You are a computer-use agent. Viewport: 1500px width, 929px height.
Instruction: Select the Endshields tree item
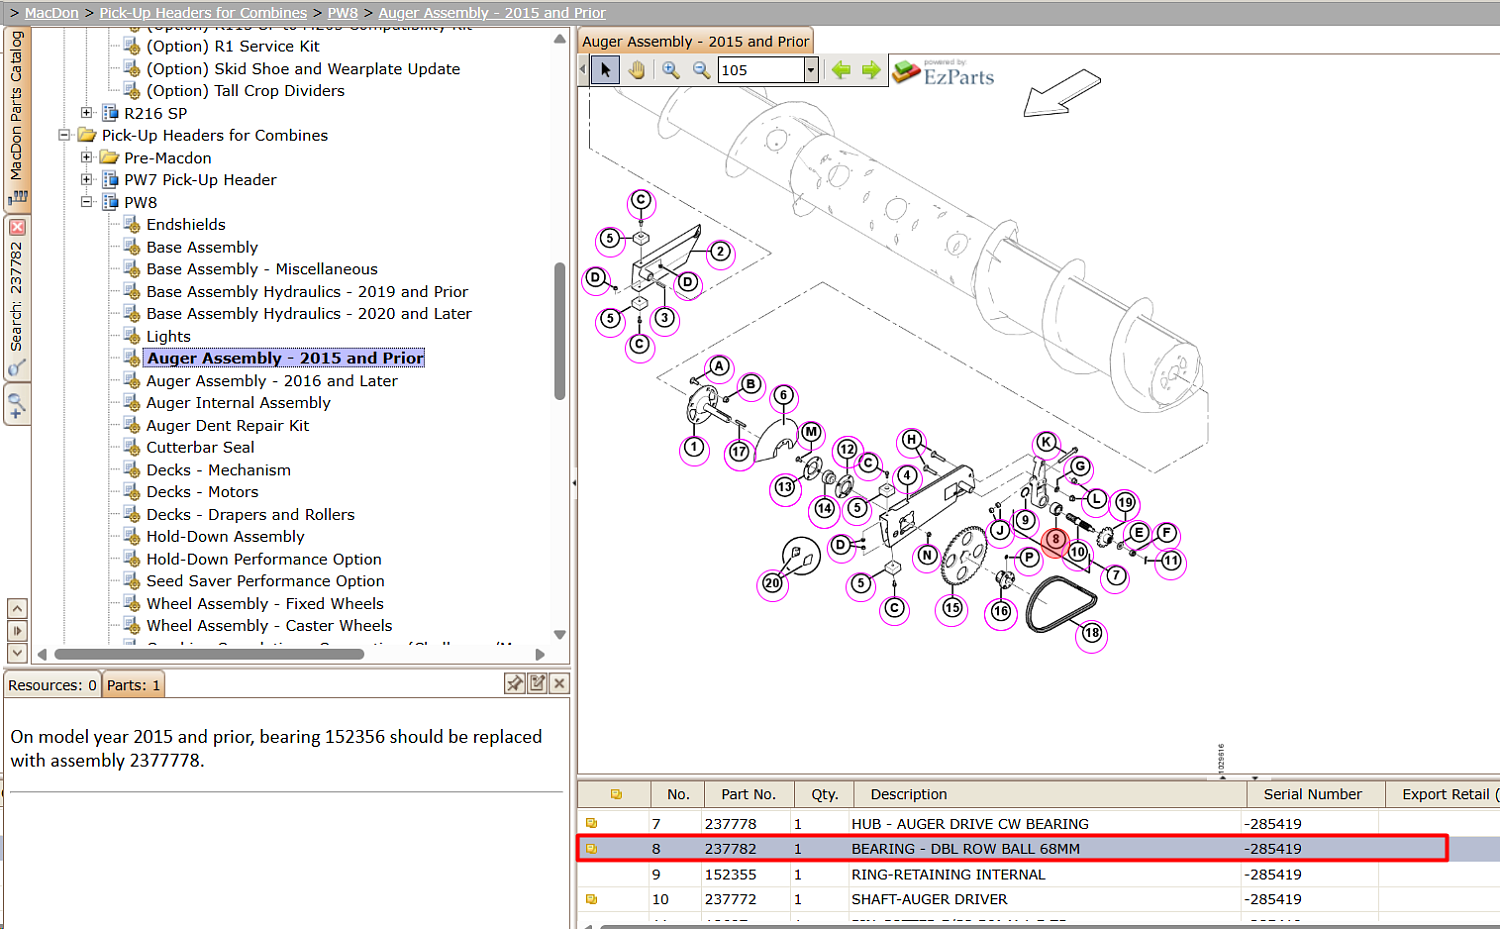(186, 225)
